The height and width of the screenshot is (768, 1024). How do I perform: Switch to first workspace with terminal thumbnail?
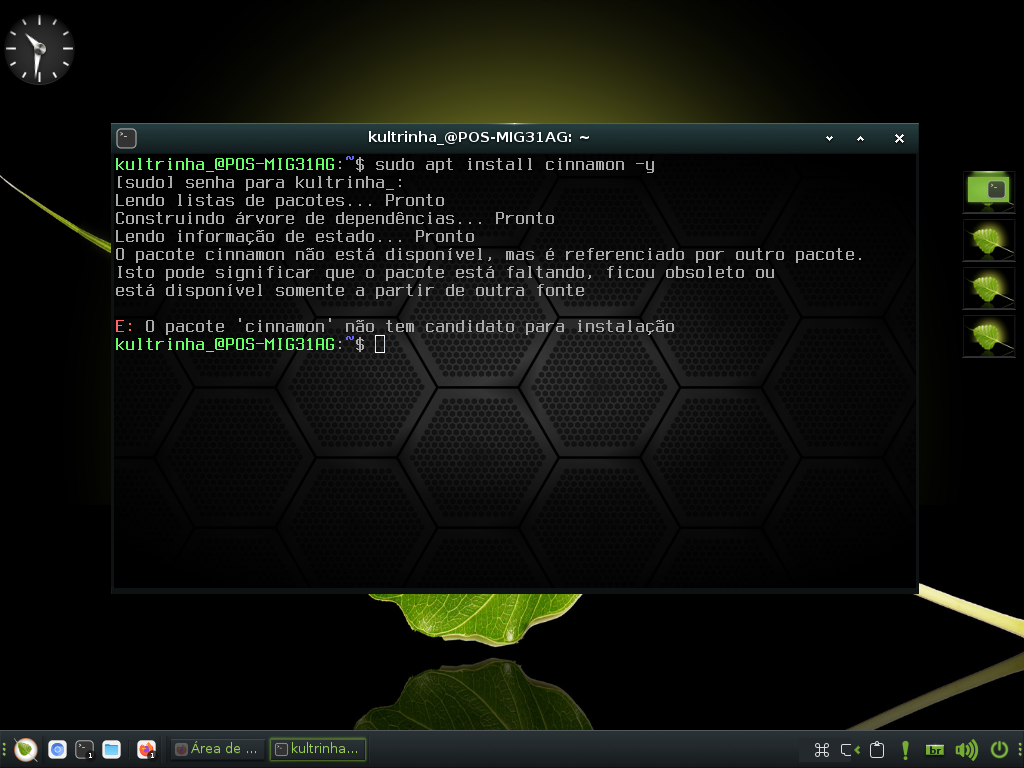pos(989,192)
